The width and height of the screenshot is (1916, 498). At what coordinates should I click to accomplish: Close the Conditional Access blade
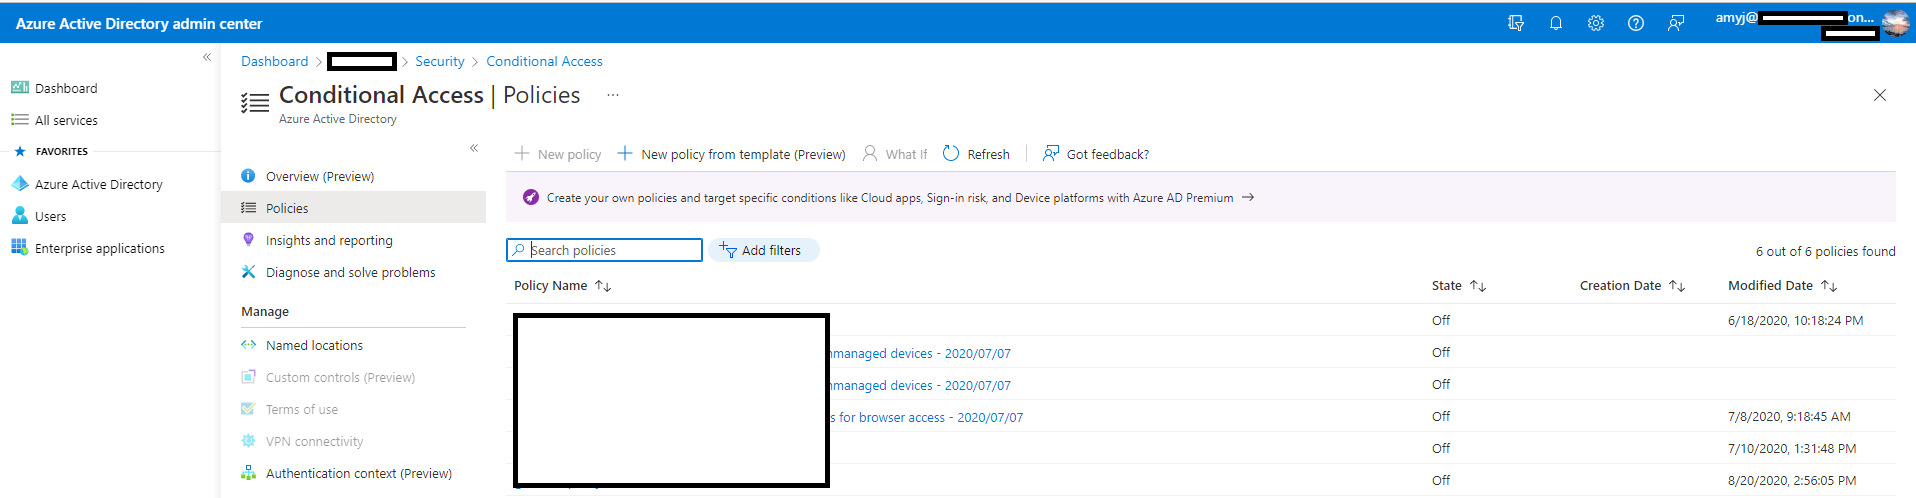[1880, 95]
